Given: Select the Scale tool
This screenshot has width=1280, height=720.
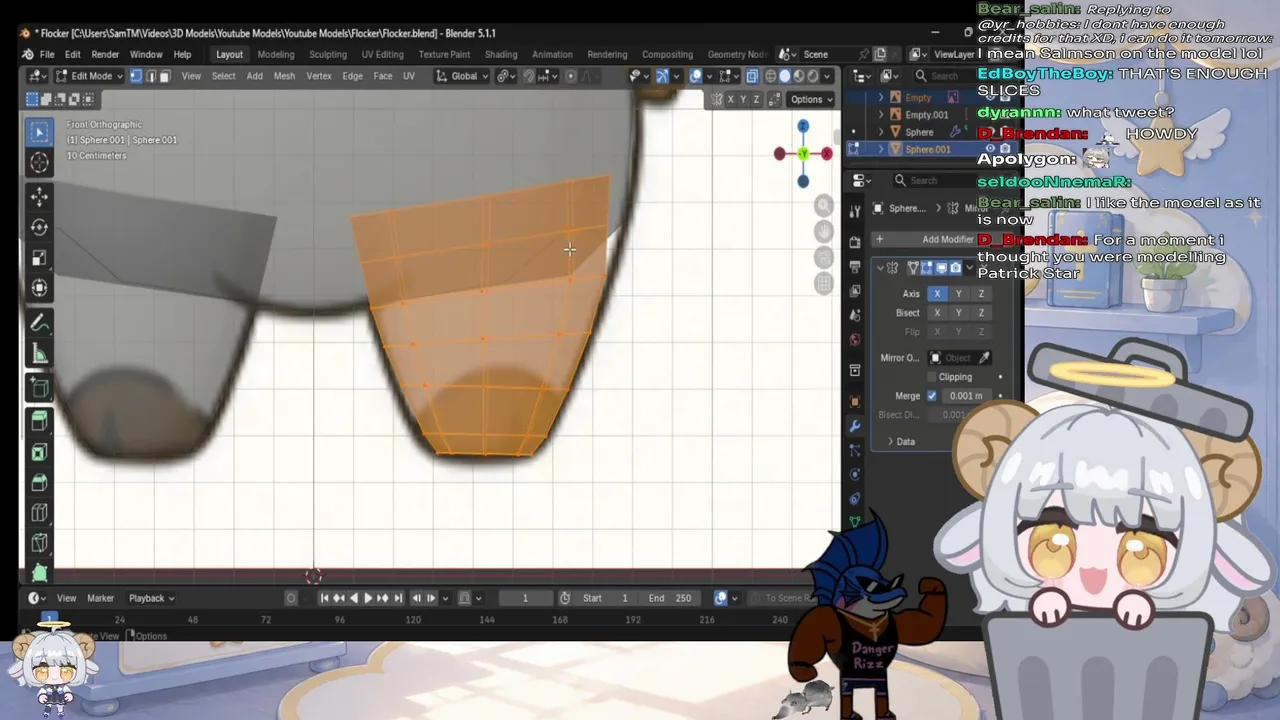Looking at the screenshot, I should (x=40, y=258).
